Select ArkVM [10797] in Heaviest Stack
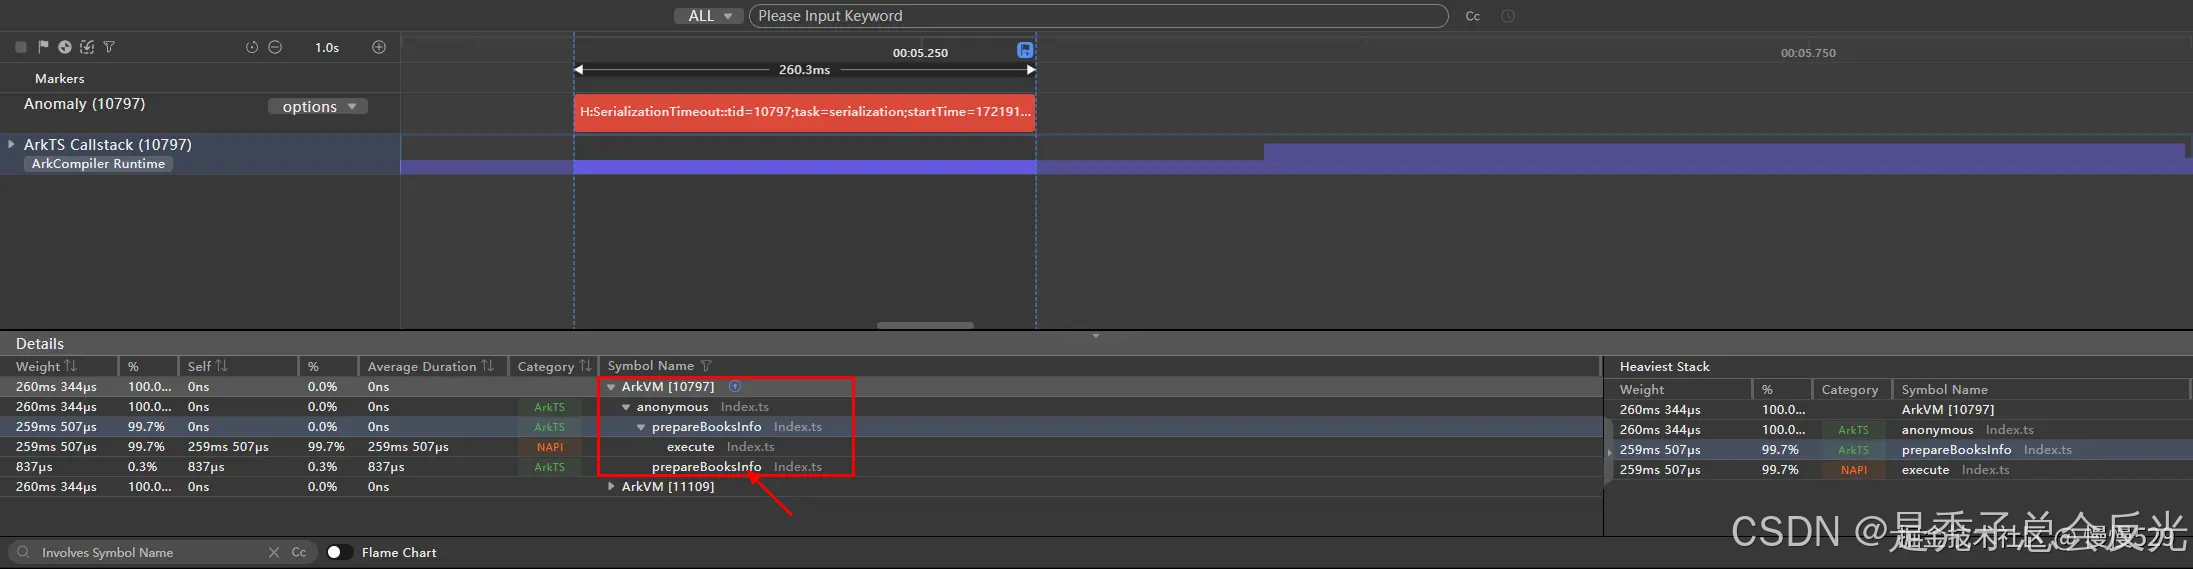This screenshot has height=569, width=2193. click(x=1900, y=410)
